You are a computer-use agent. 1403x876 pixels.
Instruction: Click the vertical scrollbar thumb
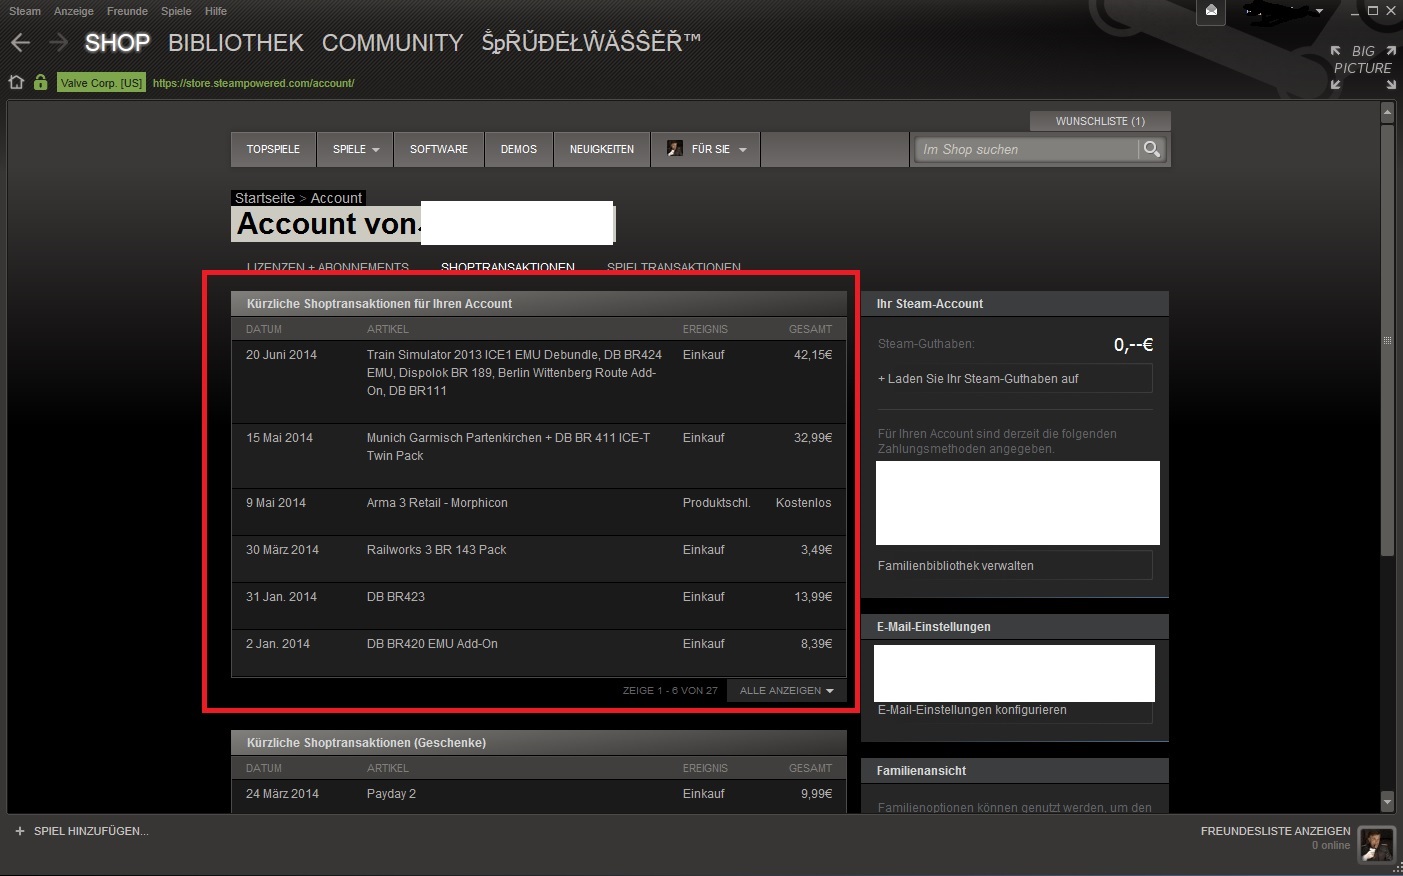[1387, 340]
